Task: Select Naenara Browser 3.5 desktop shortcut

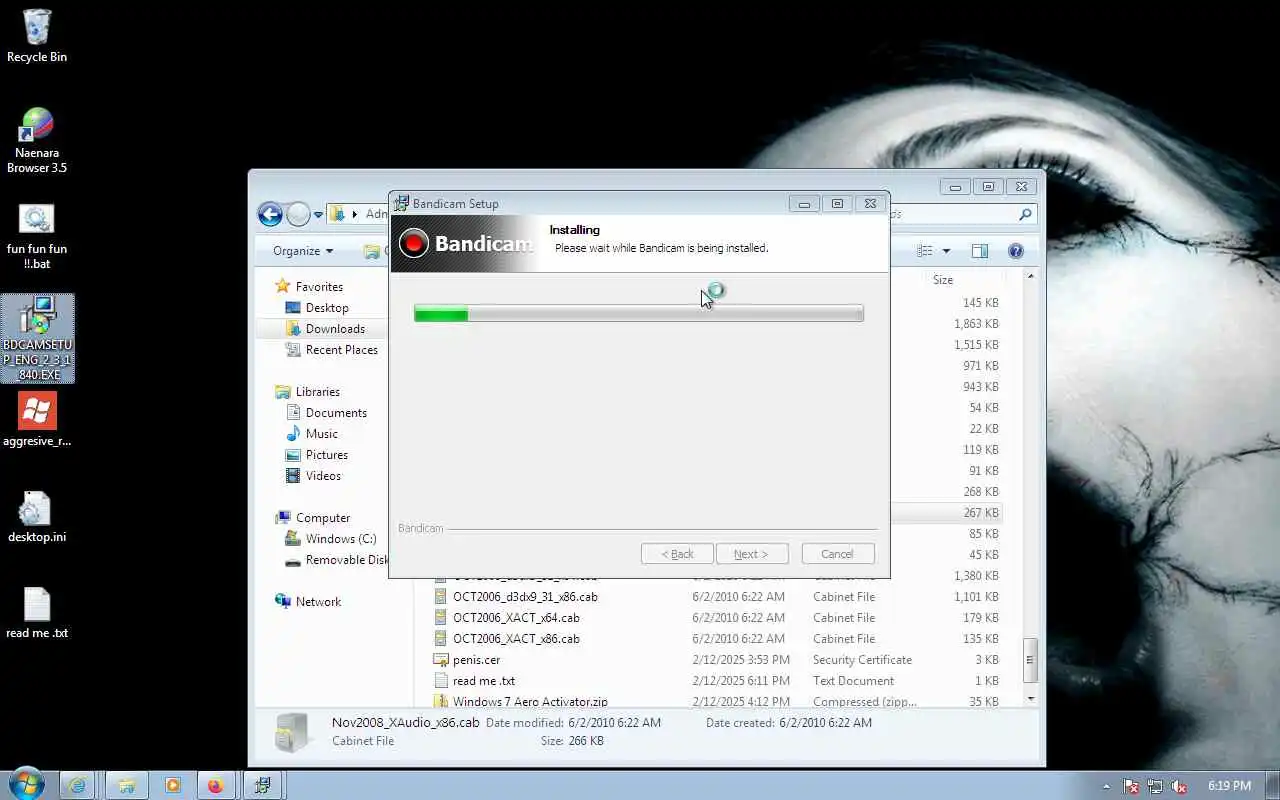Action: pos(37,140)
